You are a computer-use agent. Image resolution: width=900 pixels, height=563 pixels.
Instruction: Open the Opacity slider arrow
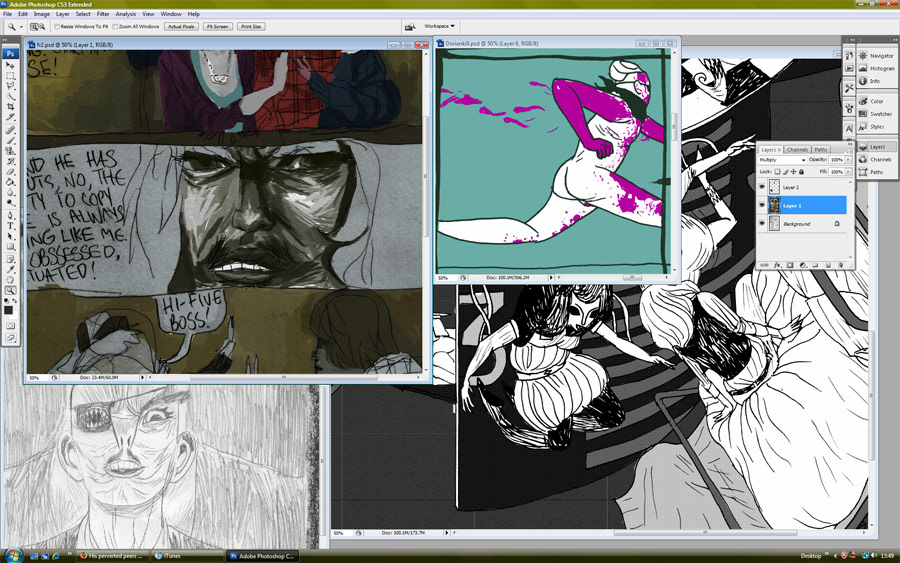tap(848, 160)
